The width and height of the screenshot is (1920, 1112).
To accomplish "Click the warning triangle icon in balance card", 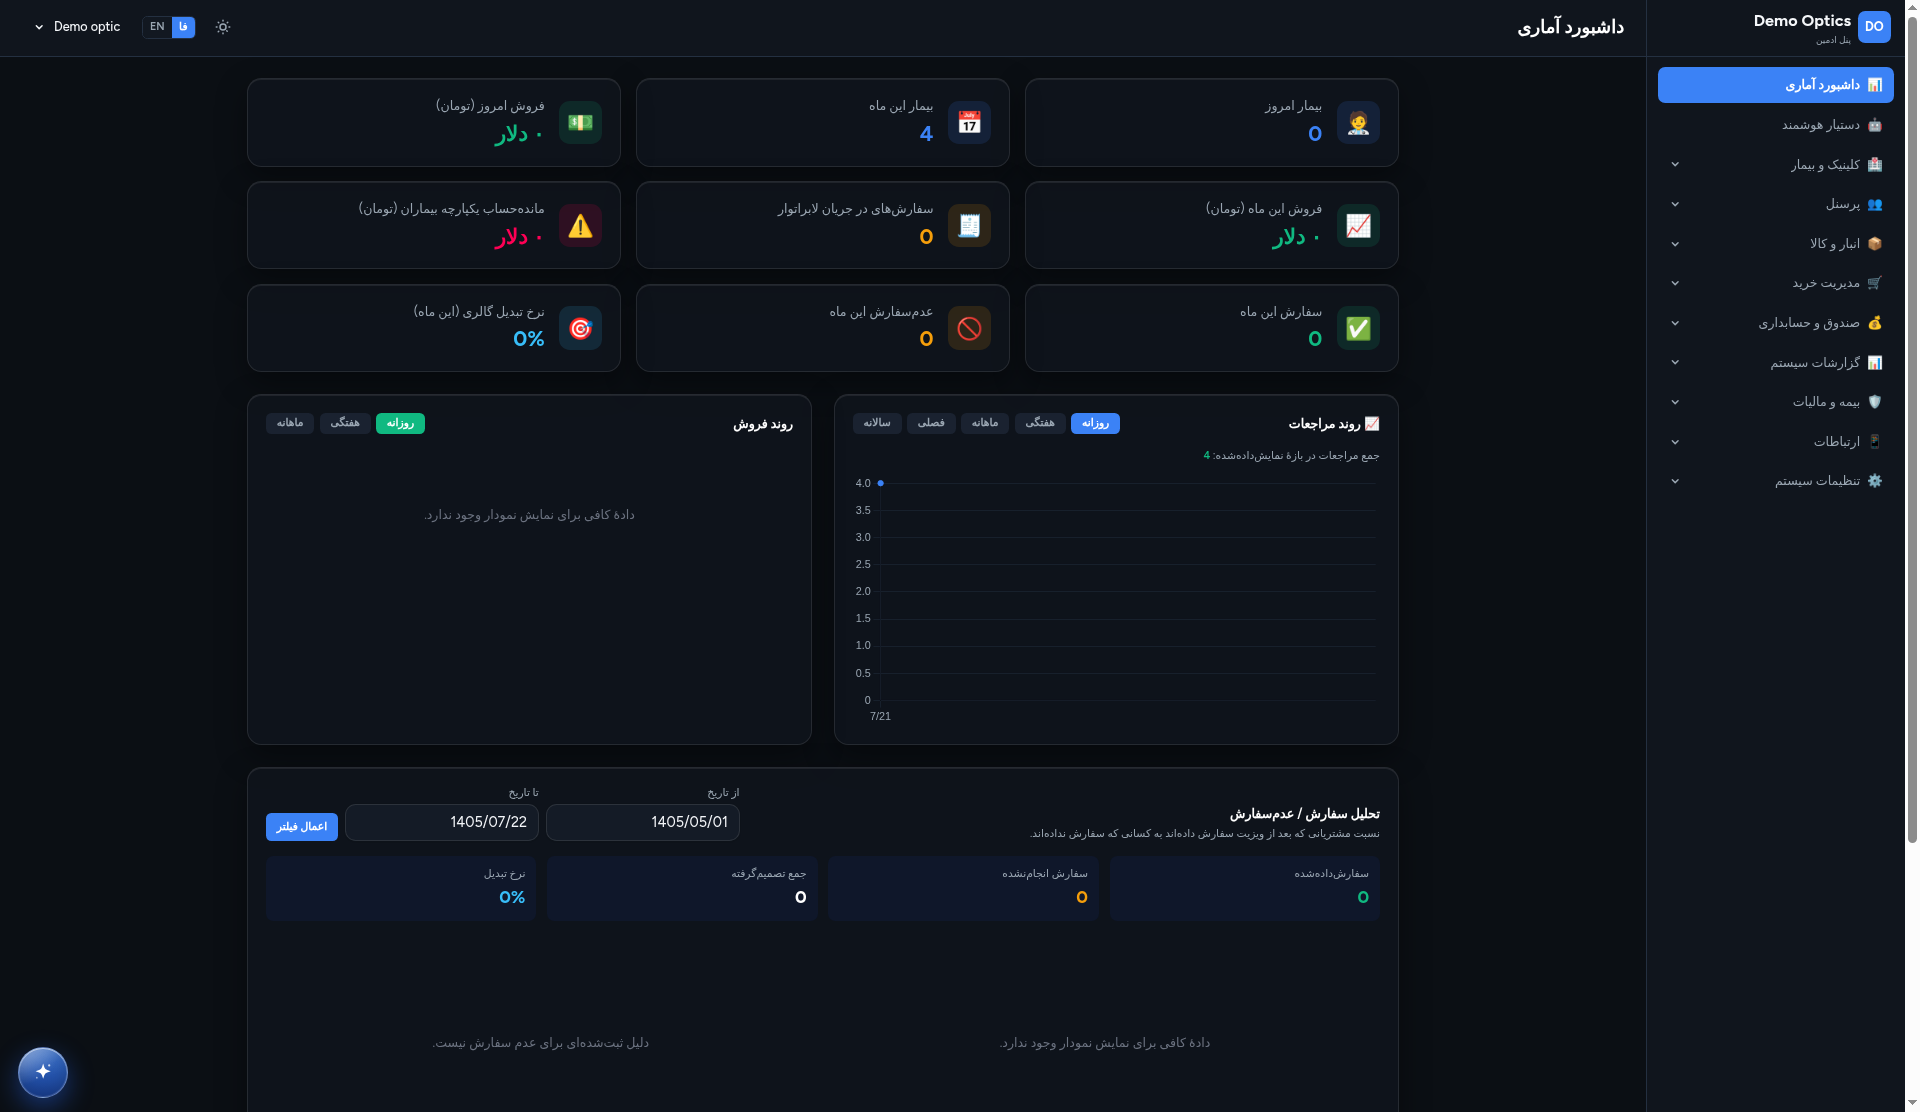I will coord(580,226).
